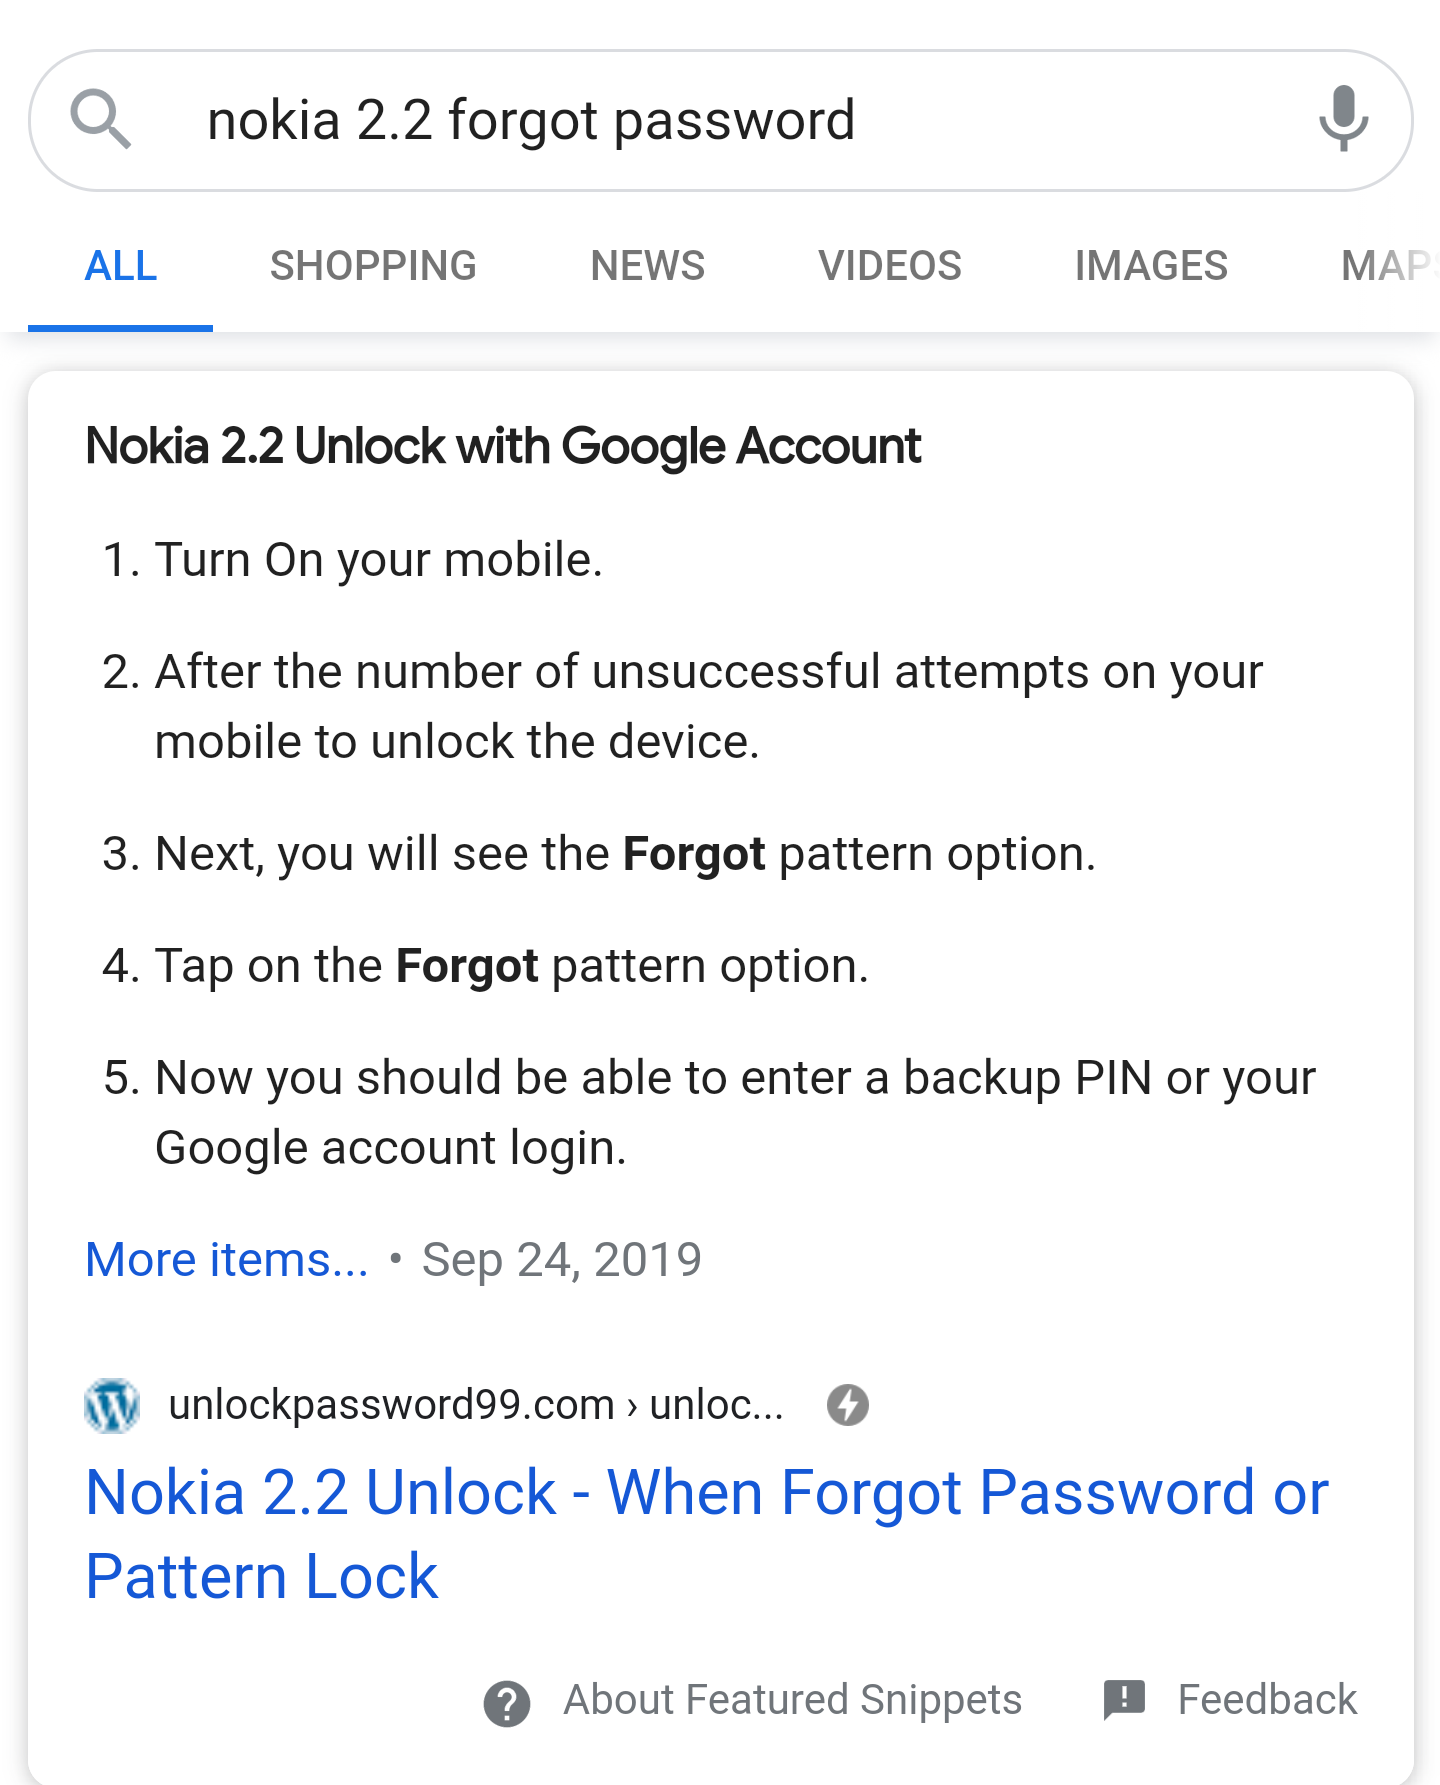Screen dimensions: 1440x1785
Task: Select the ALL results tab
Action: point(120,266)
